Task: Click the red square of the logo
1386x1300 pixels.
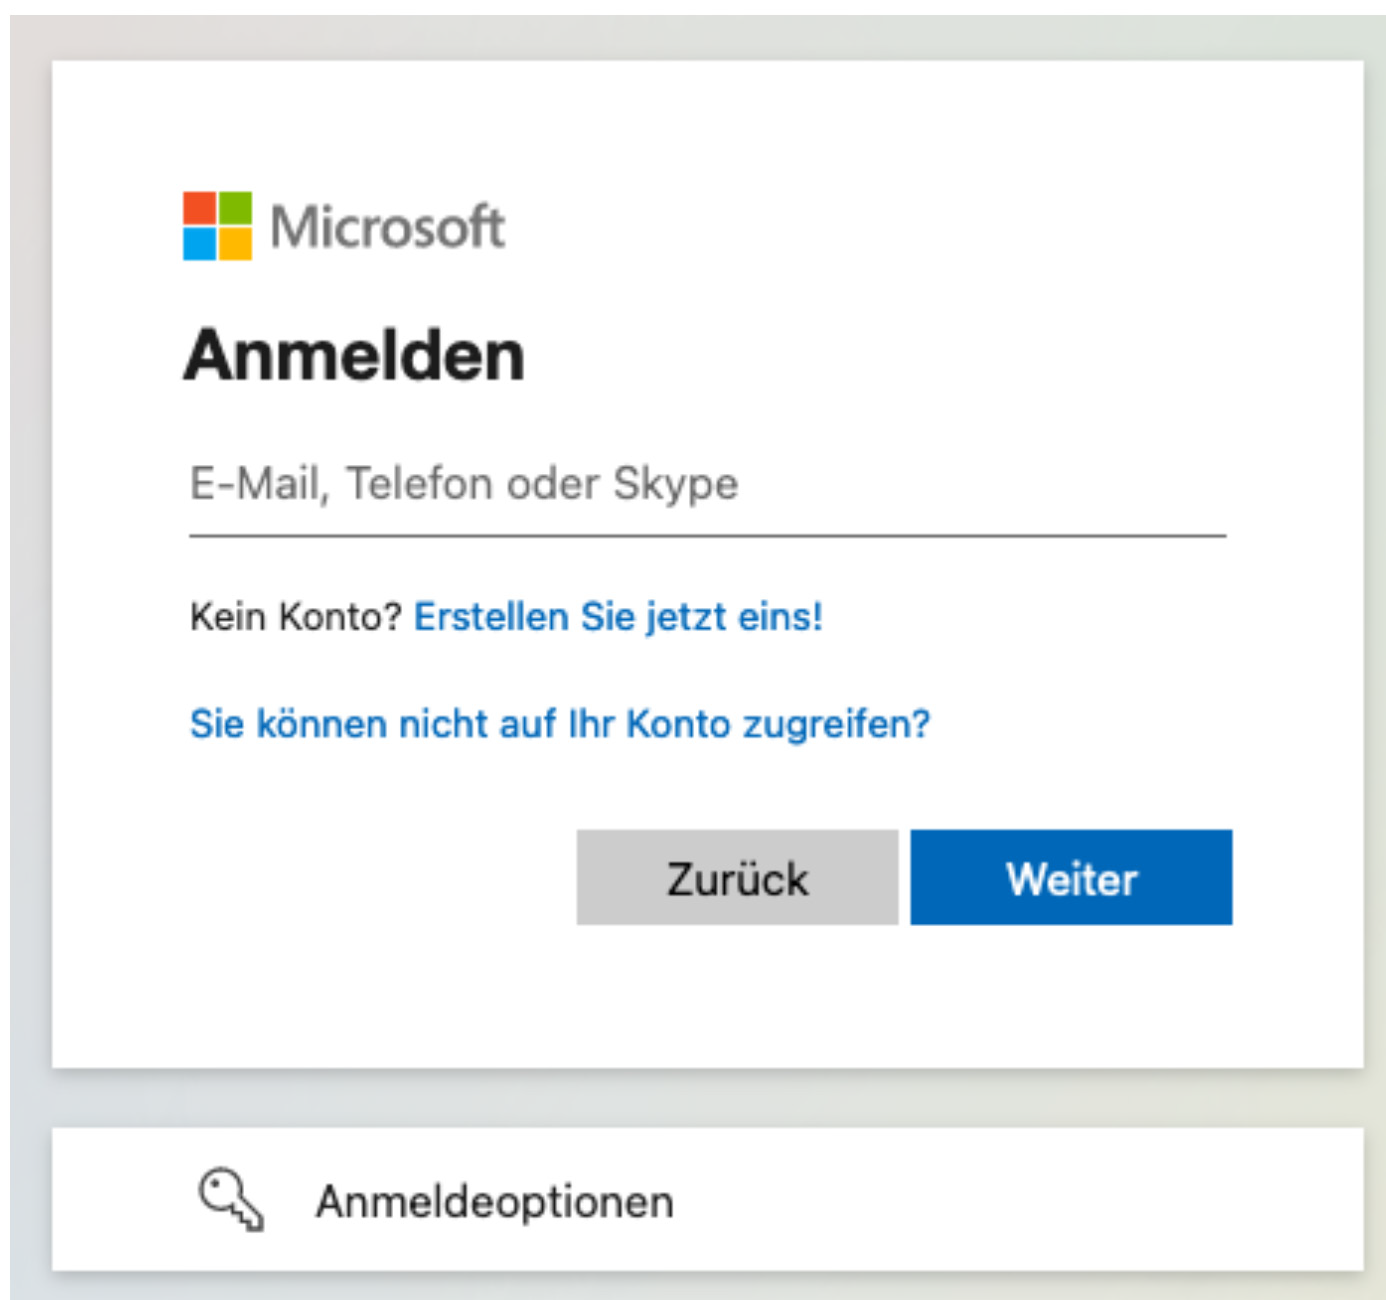Action: click(x=199, y=208)
